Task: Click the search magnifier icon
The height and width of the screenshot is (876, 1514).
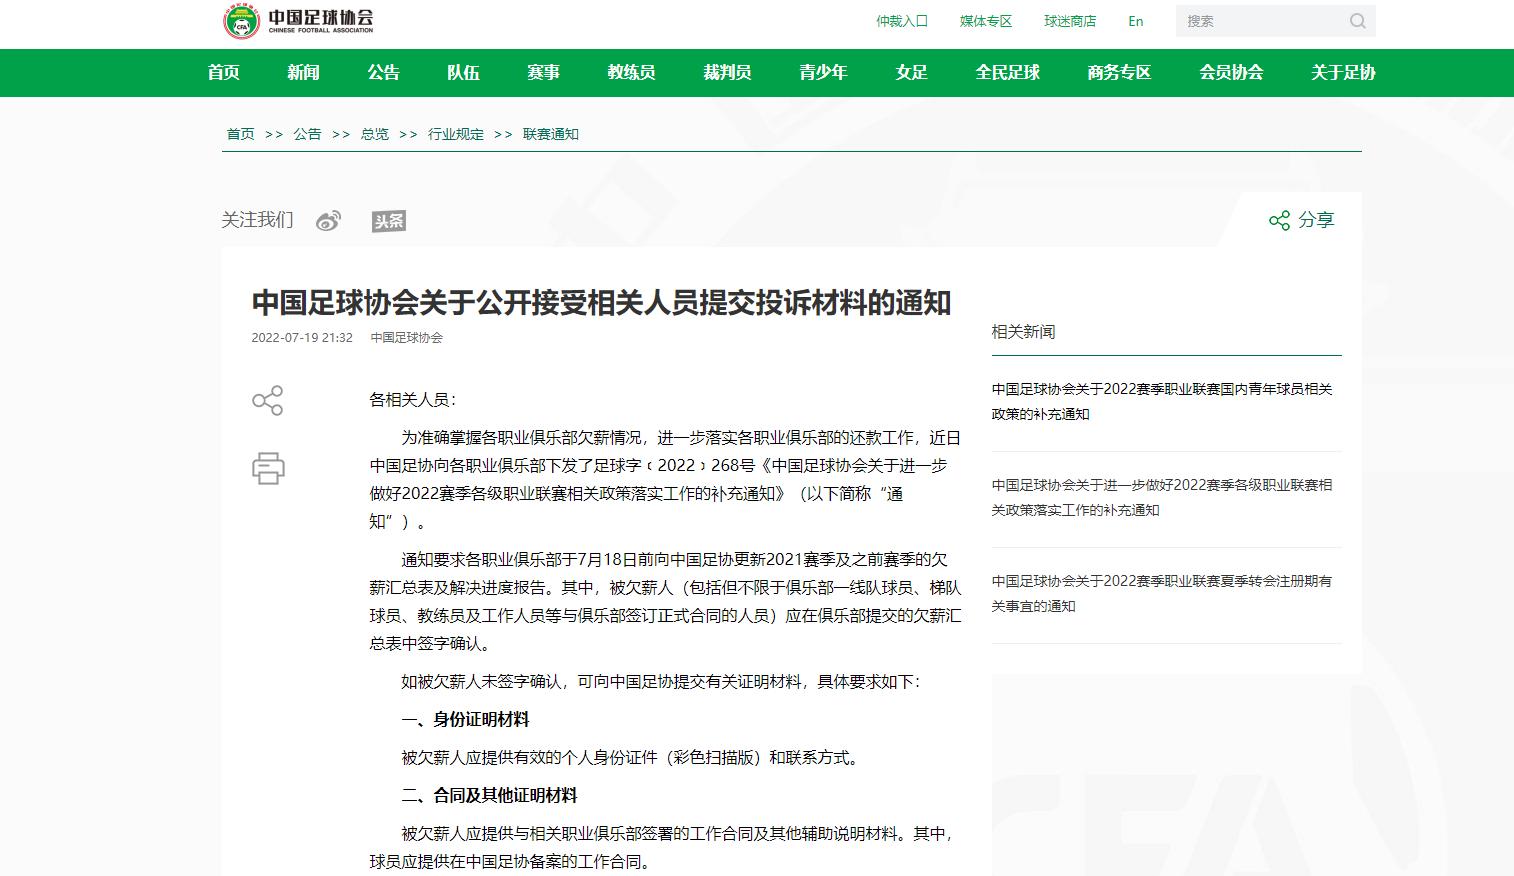Action: pos(1358,20)
